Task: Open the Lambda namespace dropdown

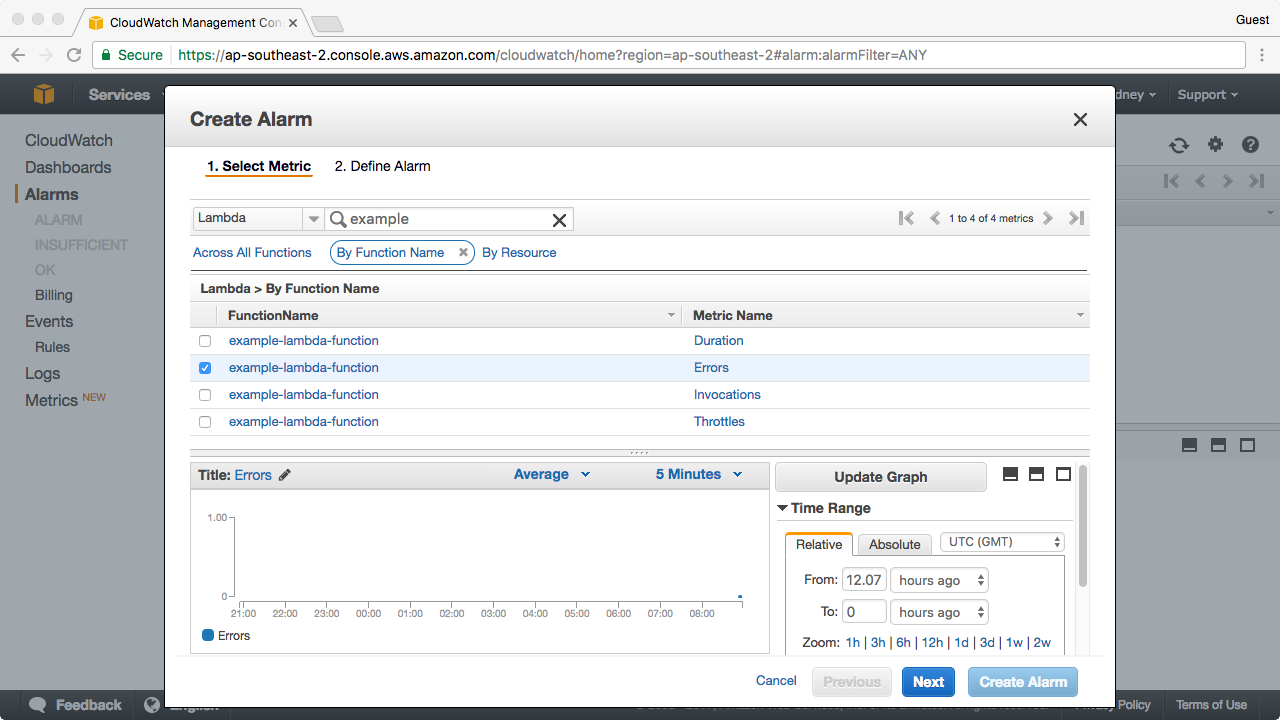Action: 258,219
